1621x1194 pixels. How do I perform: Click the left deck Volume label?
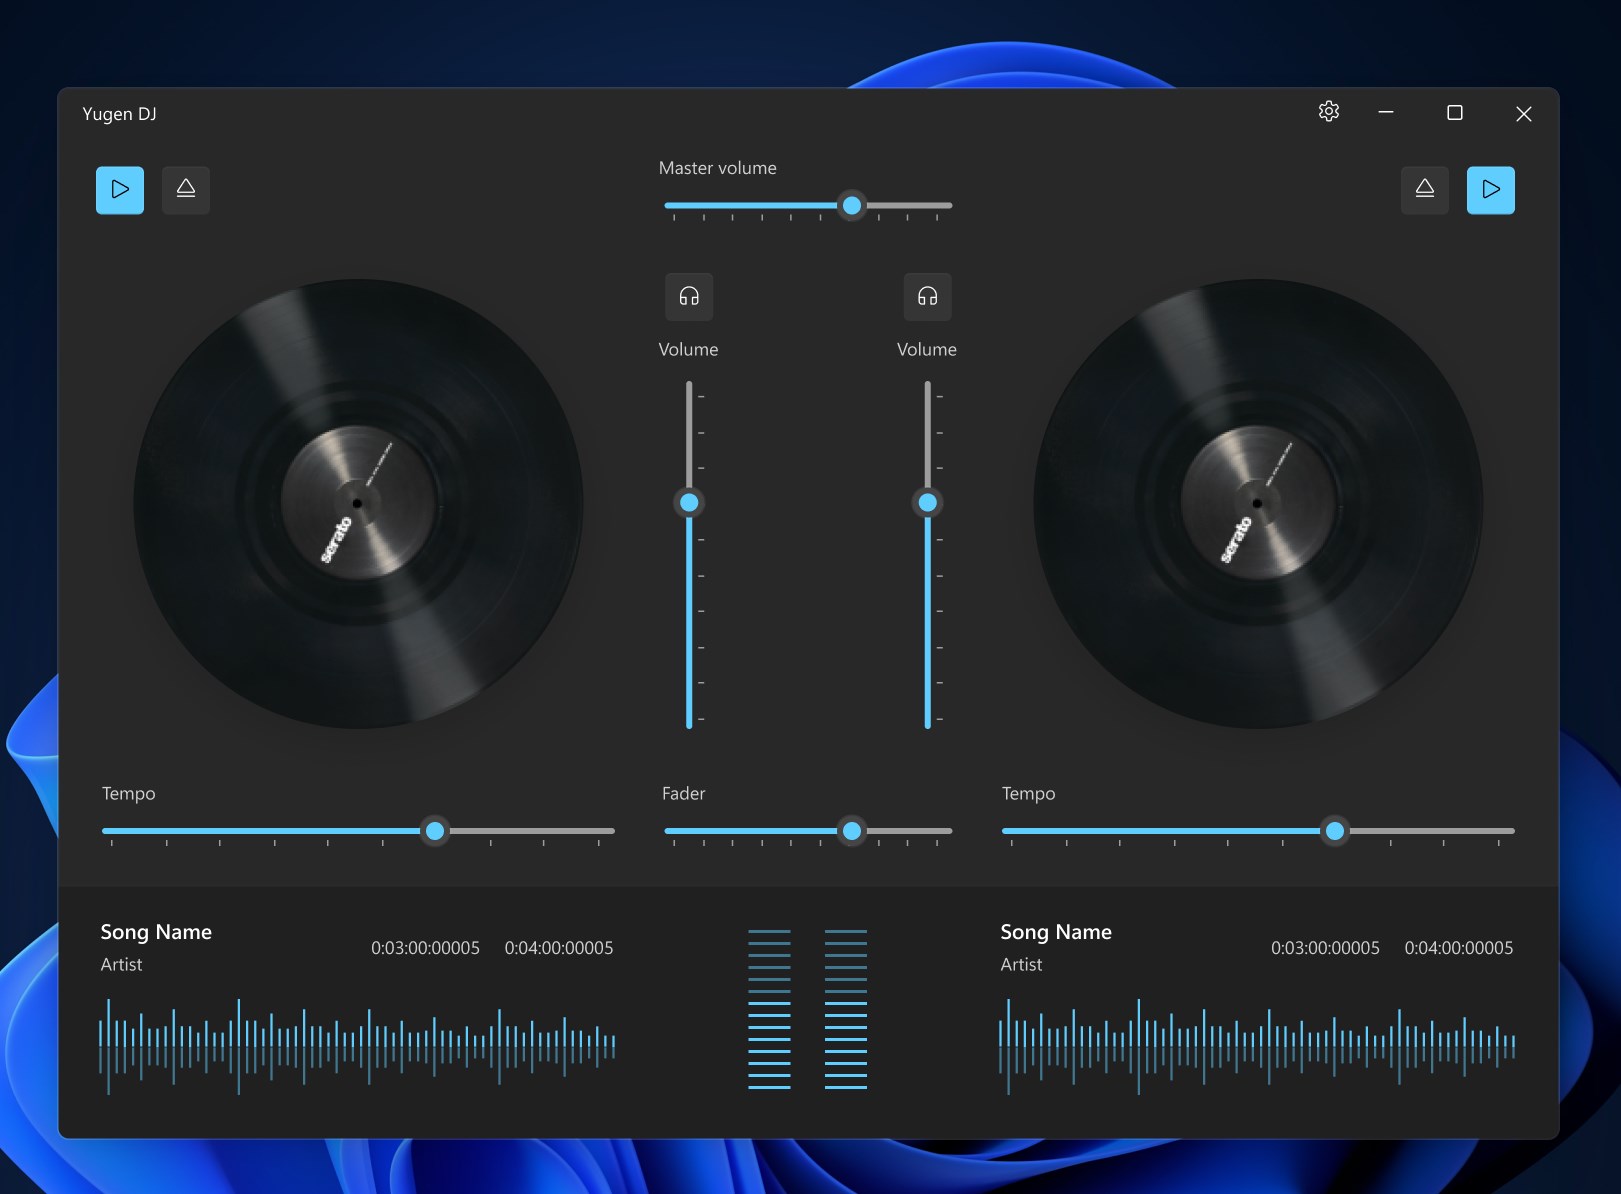689,349
